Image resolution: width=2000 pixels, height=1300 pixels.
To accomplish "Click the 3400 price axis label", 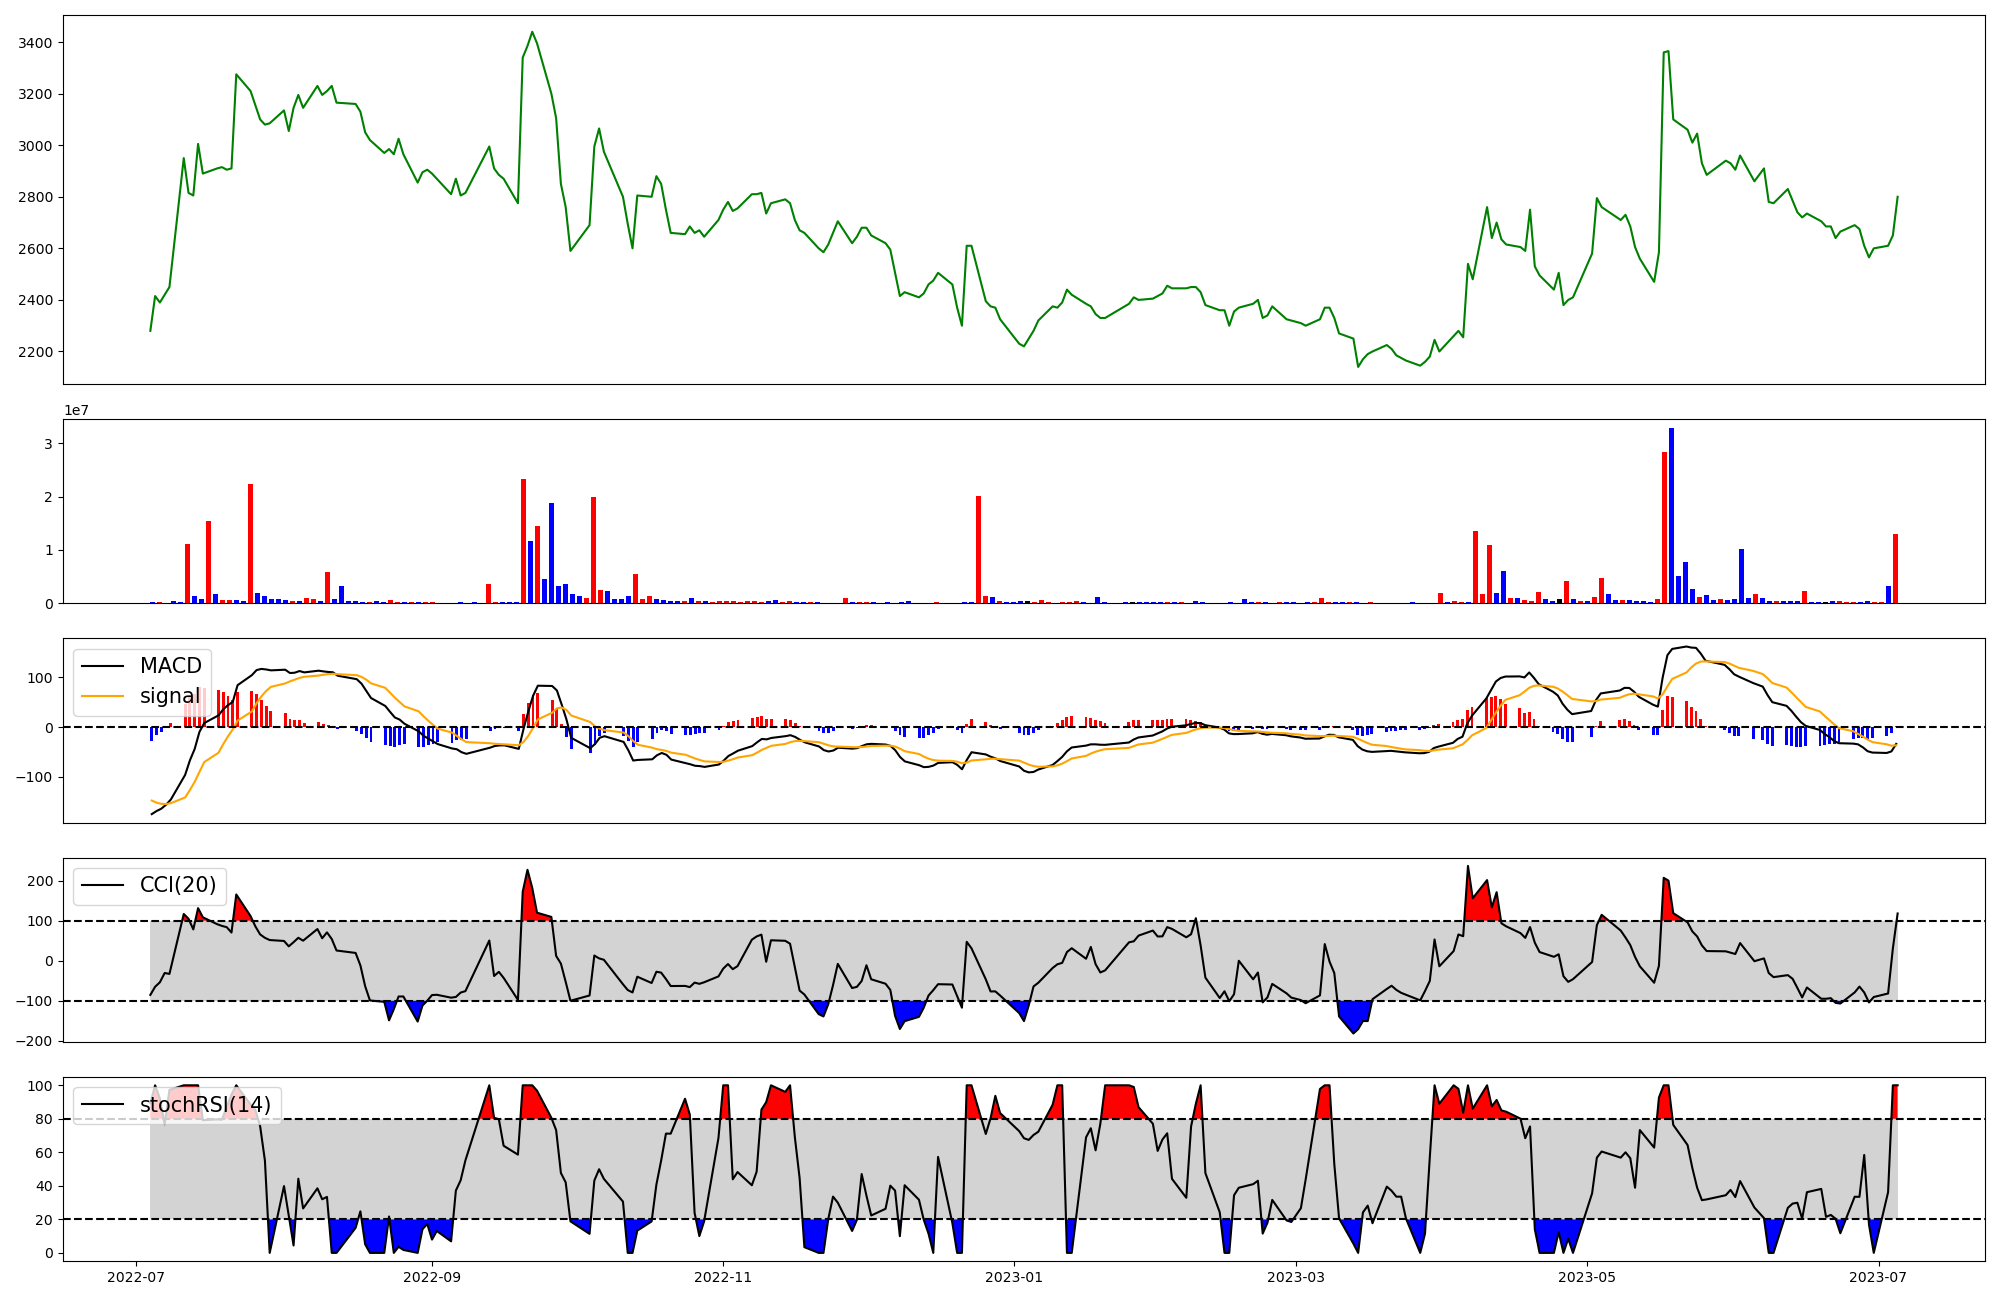I will pos(35,43).
